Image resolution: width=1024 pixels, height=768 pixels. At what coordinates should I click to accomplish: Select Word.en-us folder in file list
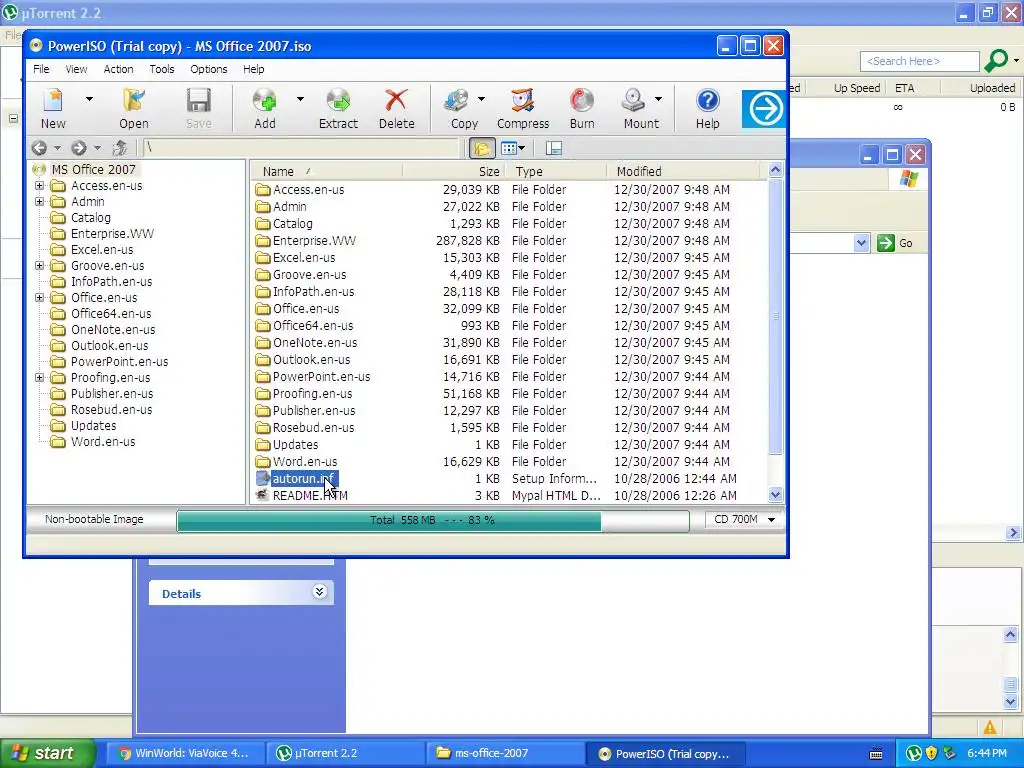tap(305, 461)
